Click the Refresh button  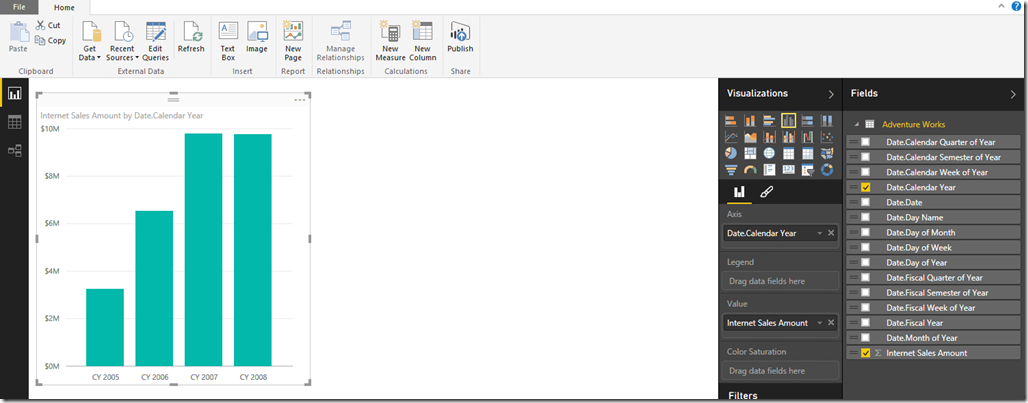point(191,37)
